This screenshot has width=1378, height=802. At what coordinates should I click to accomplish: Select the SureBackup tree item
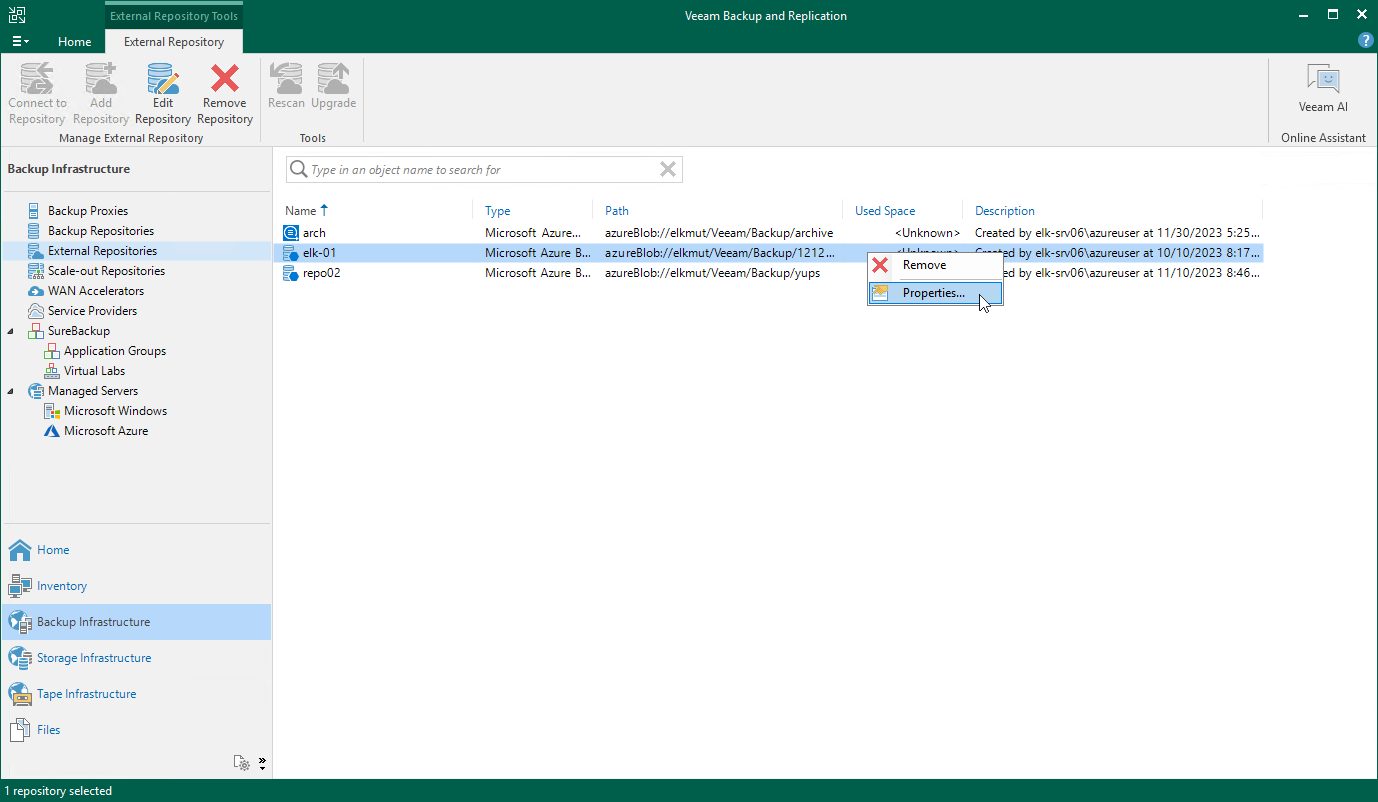79,331
